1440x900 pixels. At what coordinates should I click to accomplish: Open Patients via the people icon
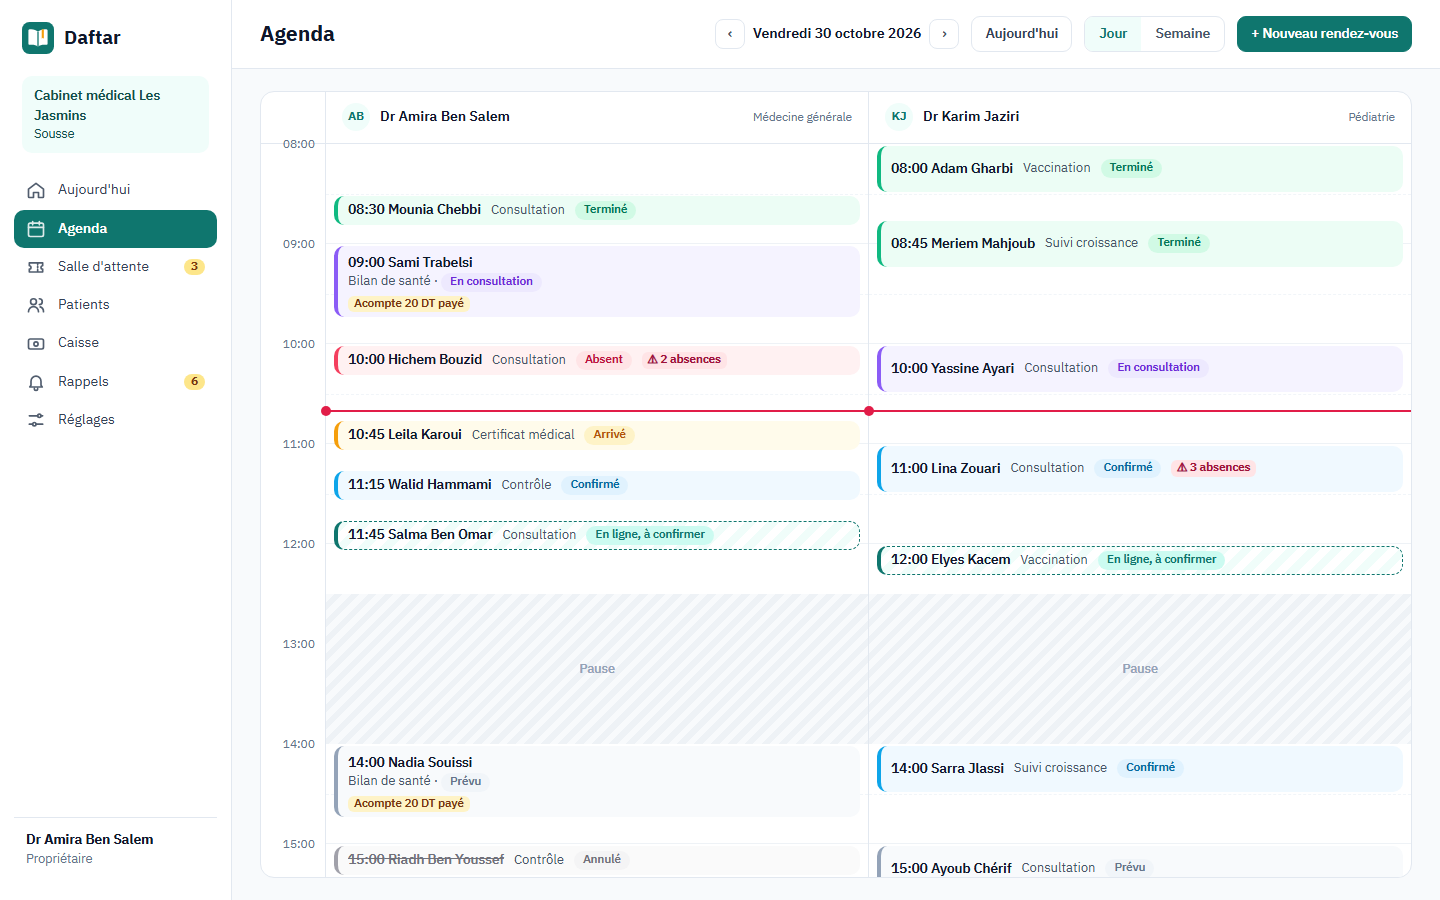[x=36, y=305]
